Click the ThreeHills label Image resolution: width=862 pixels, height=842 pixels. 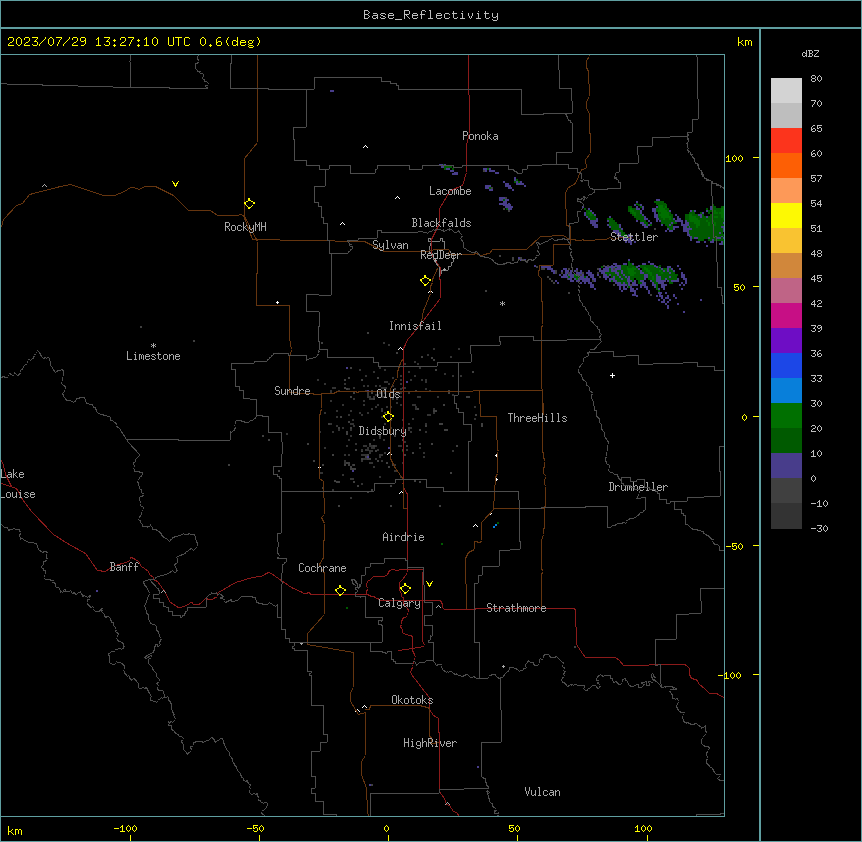point(537,418)
